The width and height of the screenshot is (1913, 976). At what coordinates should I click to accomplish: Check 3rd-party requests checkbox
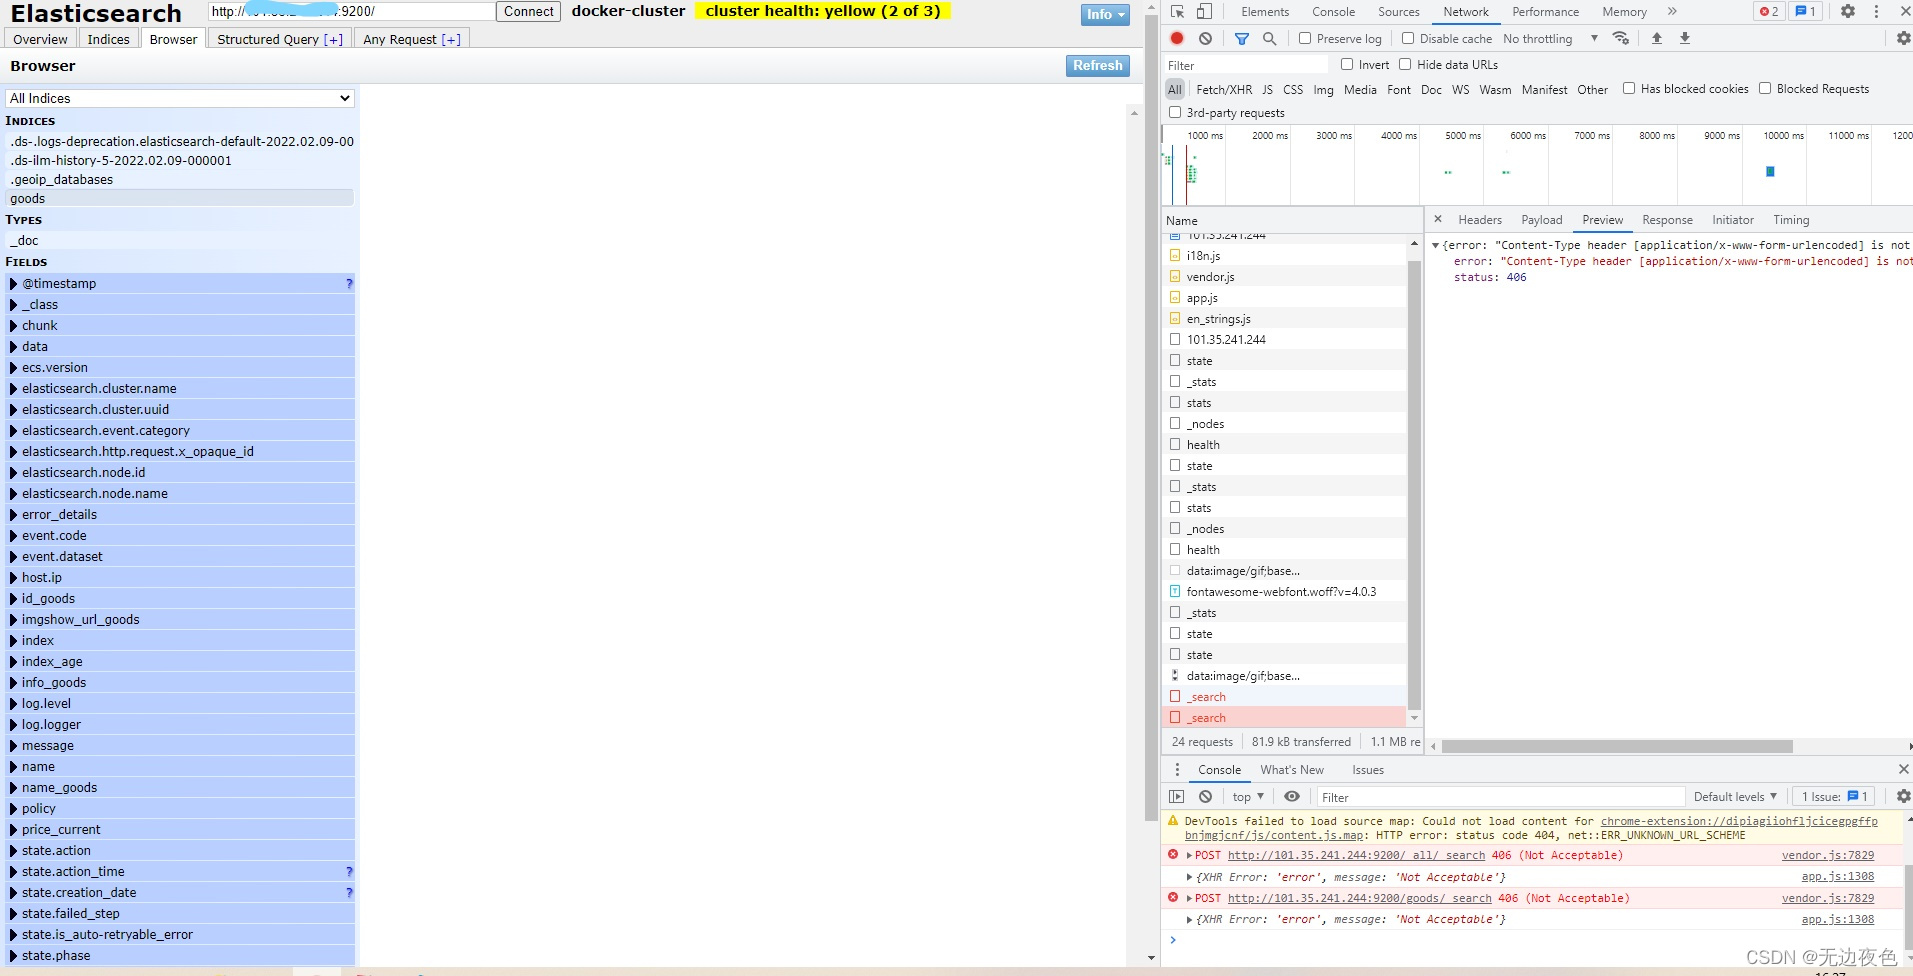click(1175, 112)
